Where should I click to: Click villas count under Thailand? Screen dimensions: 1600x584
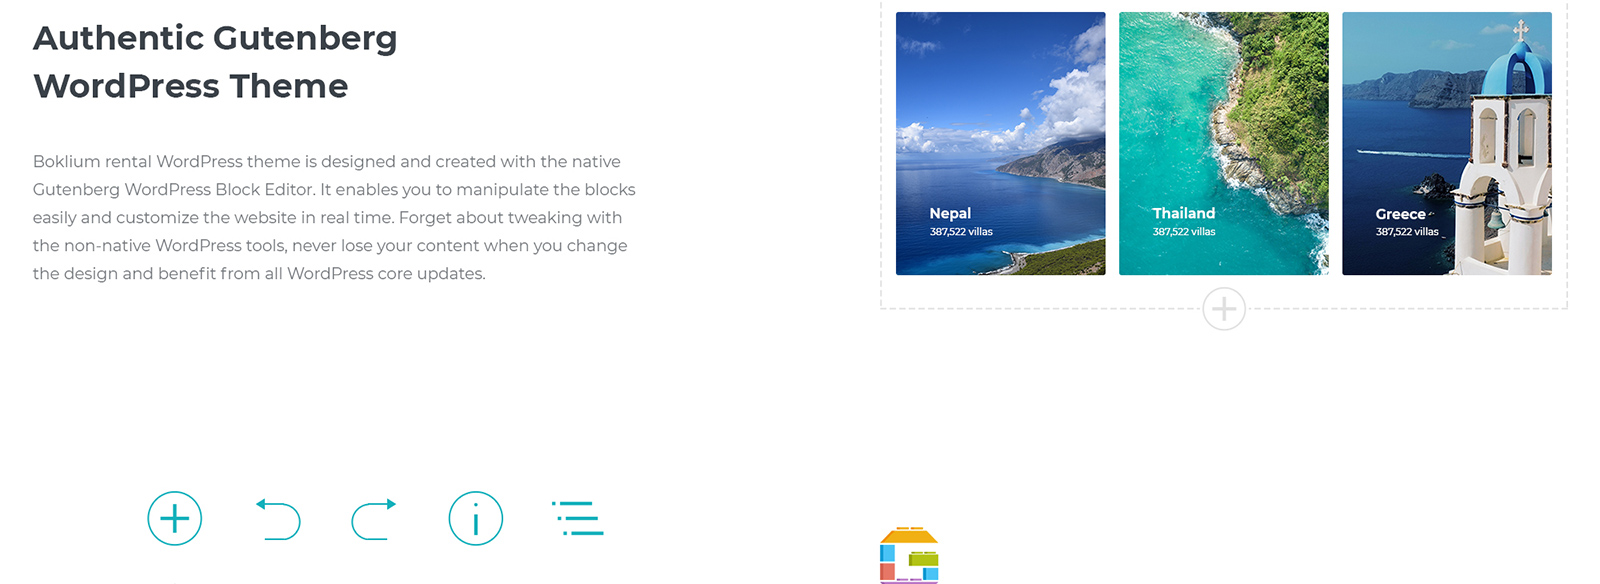coord(1184,232)
